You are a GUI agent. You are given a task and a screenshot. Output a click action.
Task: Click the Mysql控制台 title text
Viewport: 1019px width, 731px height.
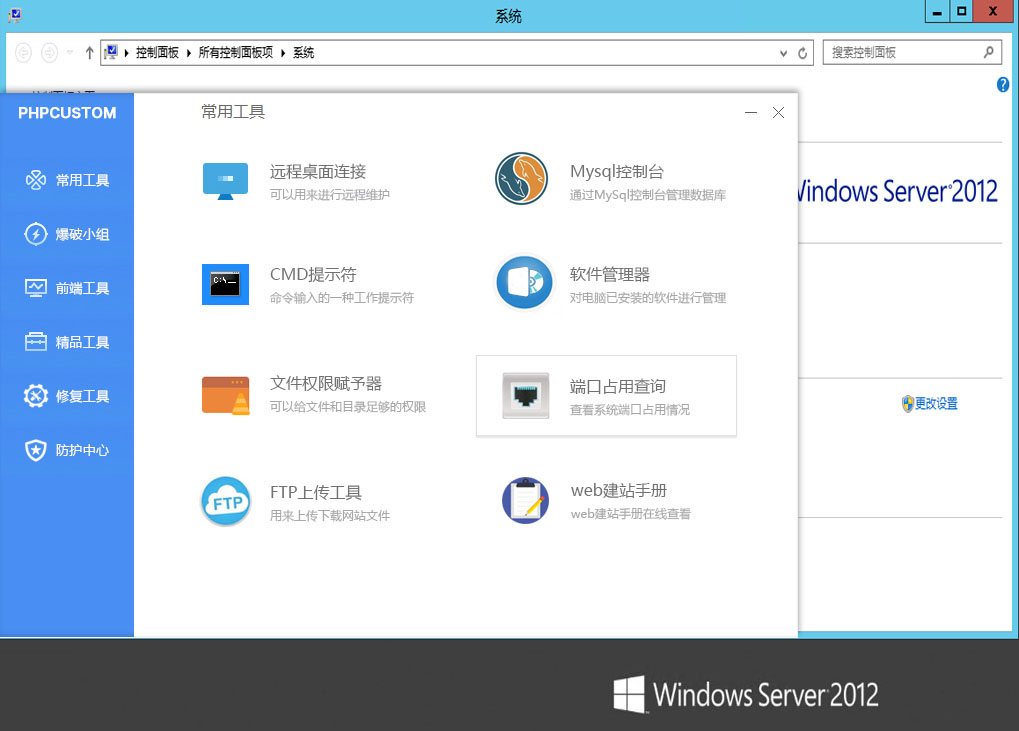pyautogui.click(x=617, y=172)
